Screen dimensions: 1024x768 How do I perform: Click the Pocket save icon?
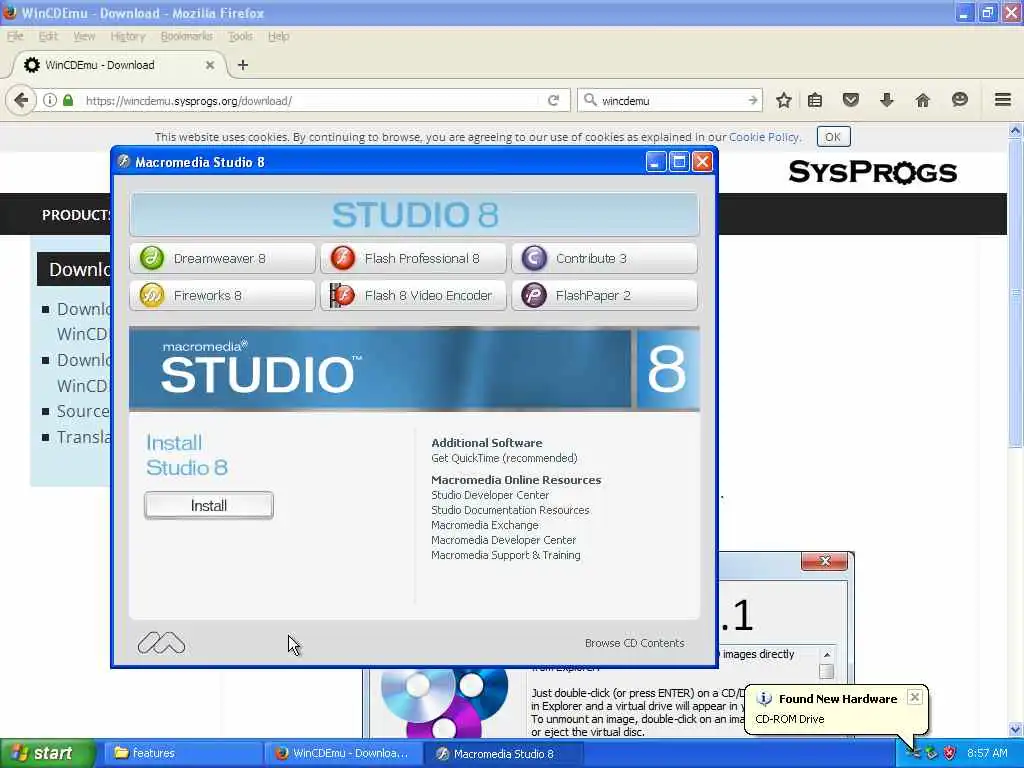coord(850,101)
